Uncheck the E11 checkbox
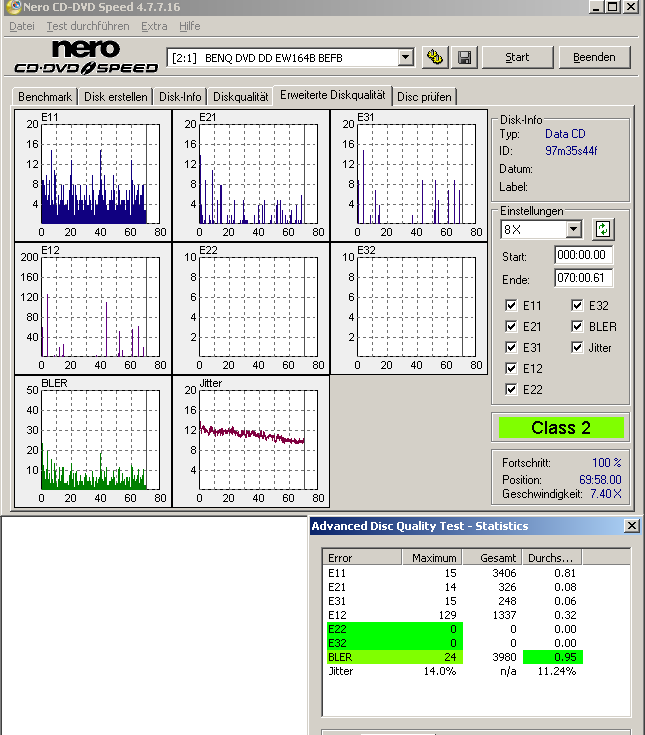 pyautogui.click(x=512, y=306)
